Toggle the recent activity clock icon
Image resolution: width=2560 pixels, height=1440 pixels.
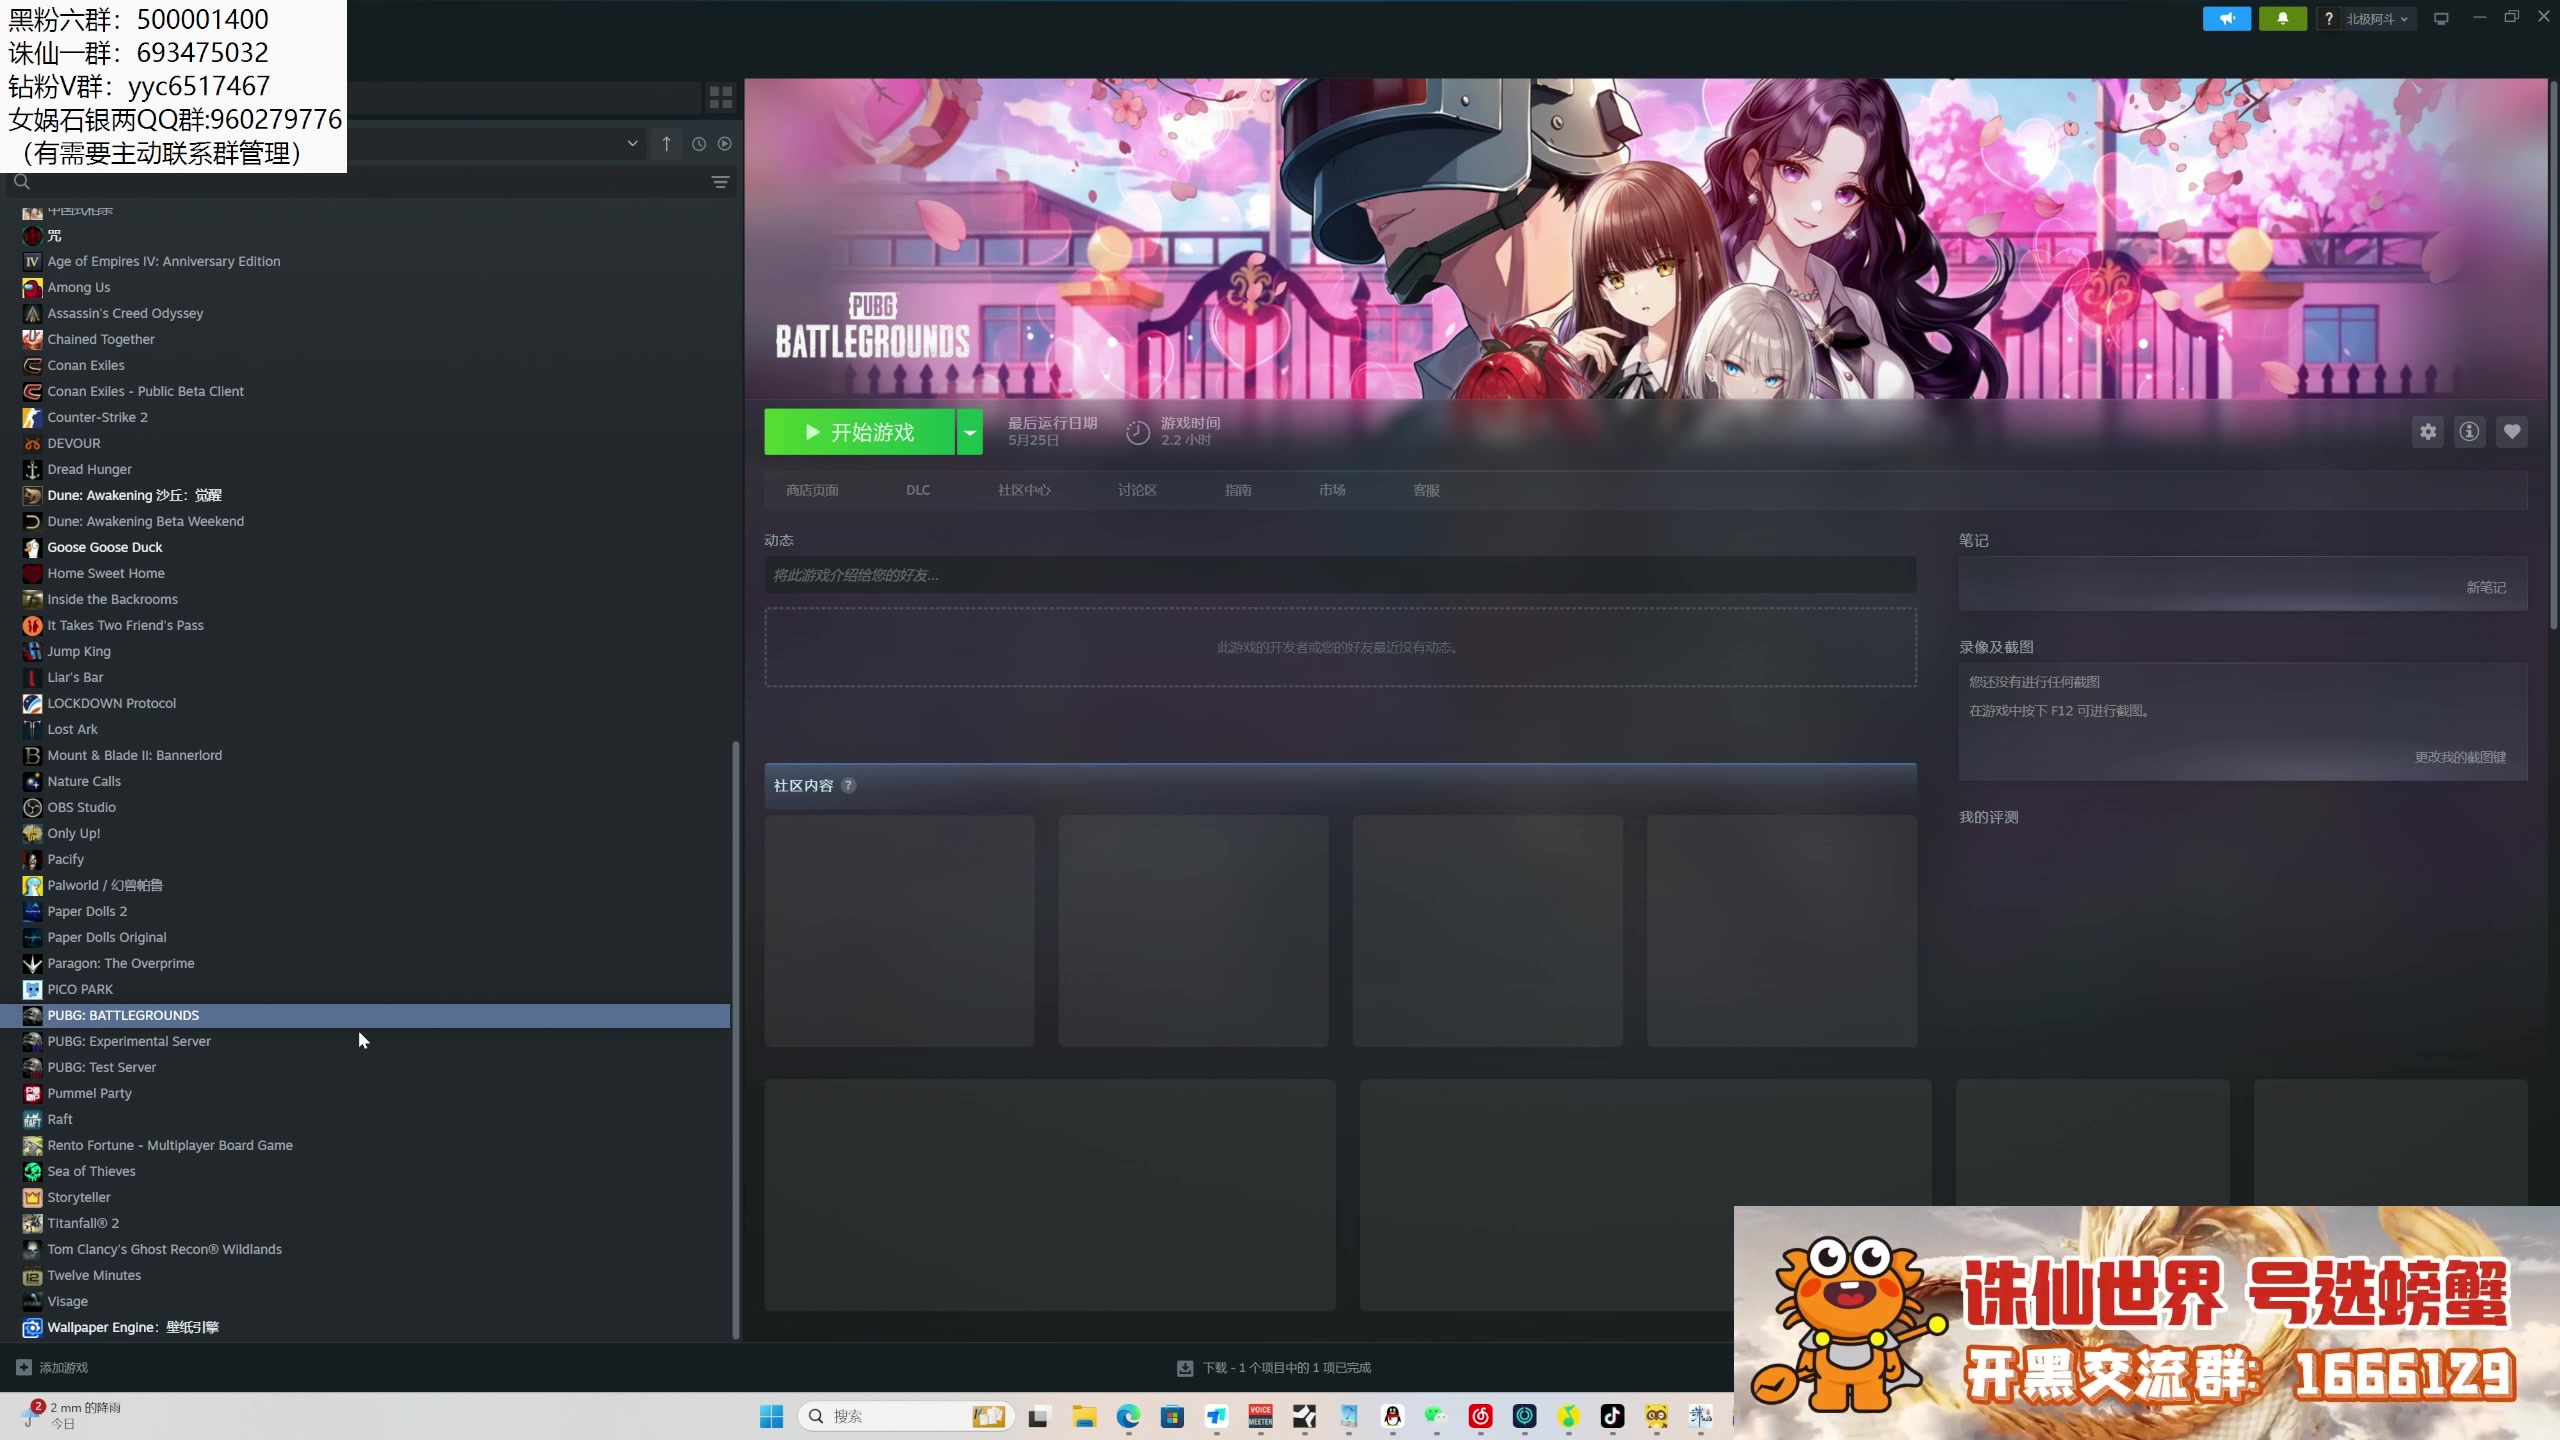point(699,144)
